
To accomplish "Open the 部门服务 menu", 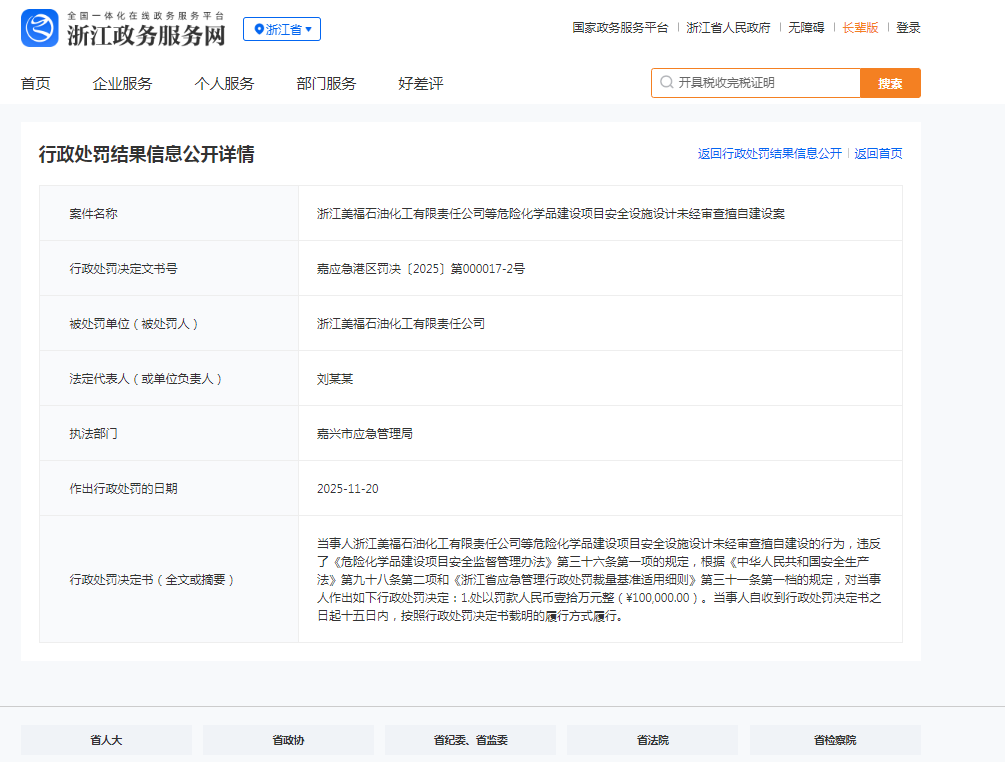I will coord(326,84).
